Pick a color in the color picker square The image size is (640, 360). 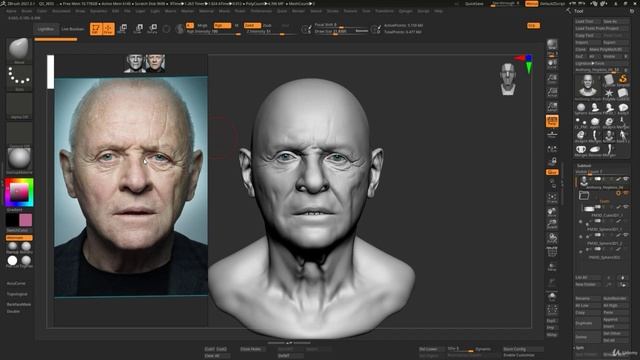coord(19,192)
